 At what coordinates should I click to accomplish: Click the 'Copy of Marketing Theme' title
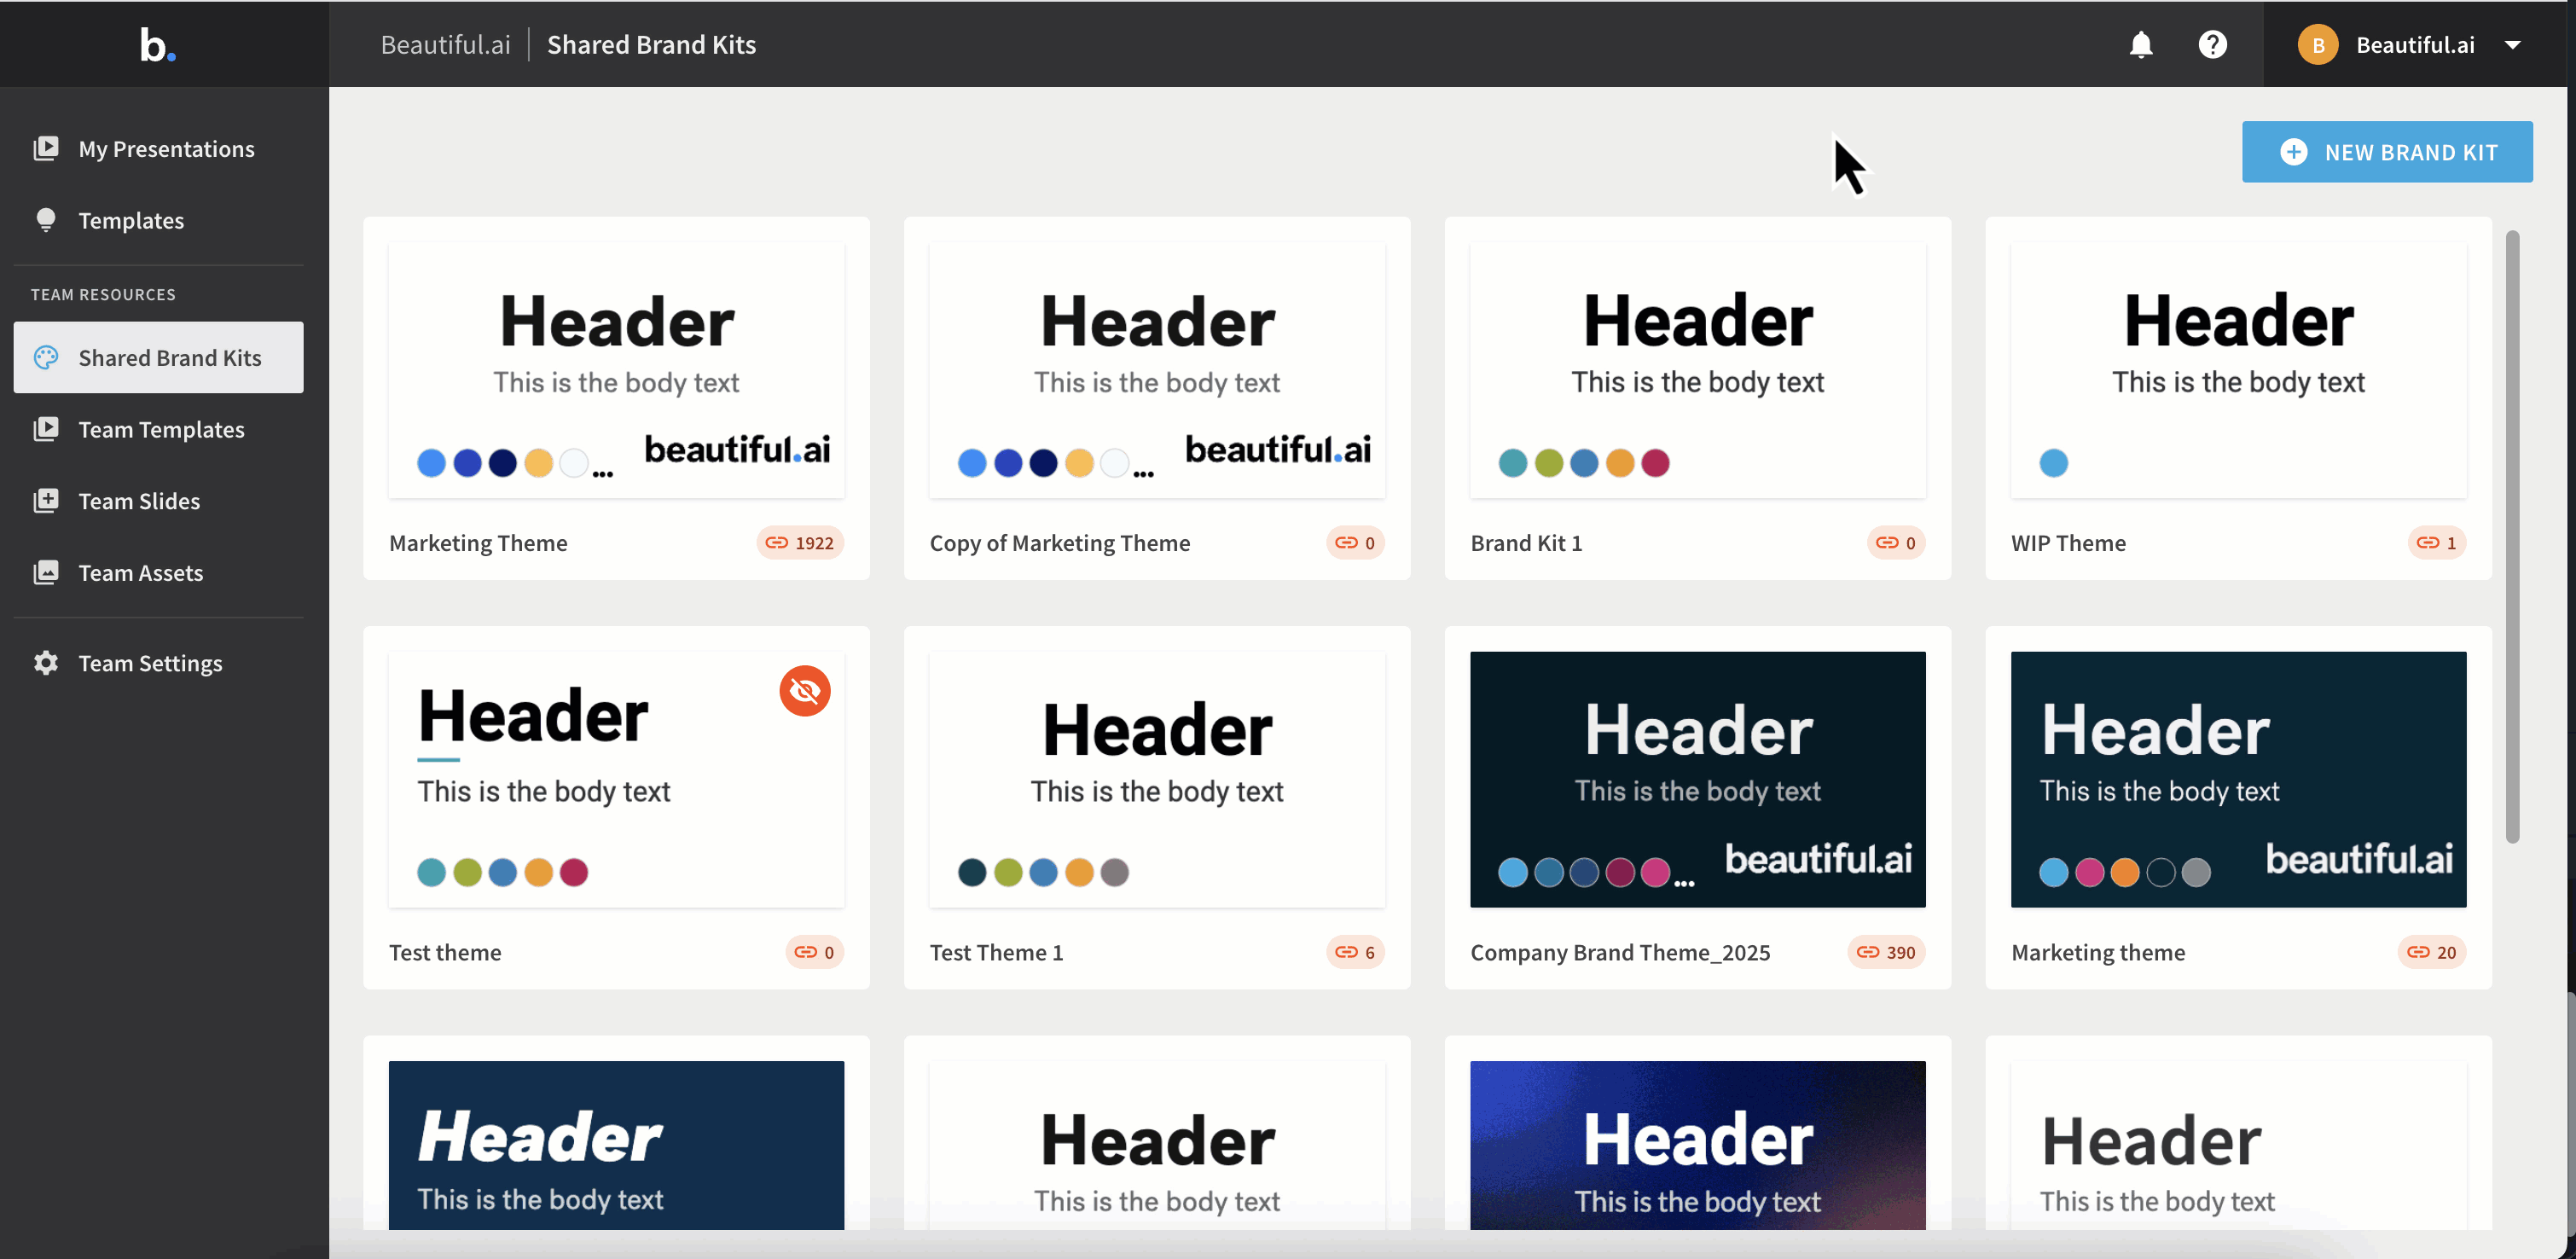click(1060, 543)
